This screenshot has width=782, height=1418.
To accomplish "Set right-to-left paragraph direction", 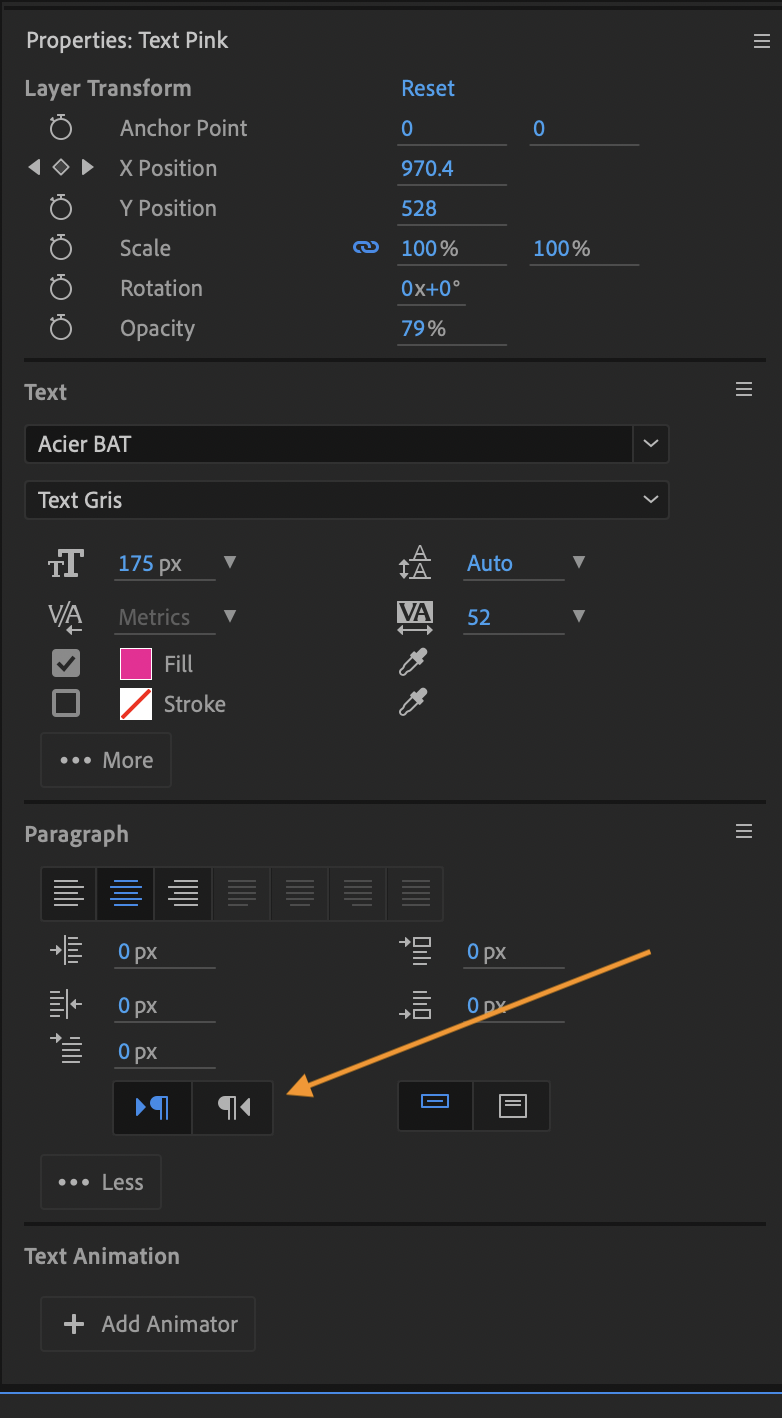I will (232, 1107).
